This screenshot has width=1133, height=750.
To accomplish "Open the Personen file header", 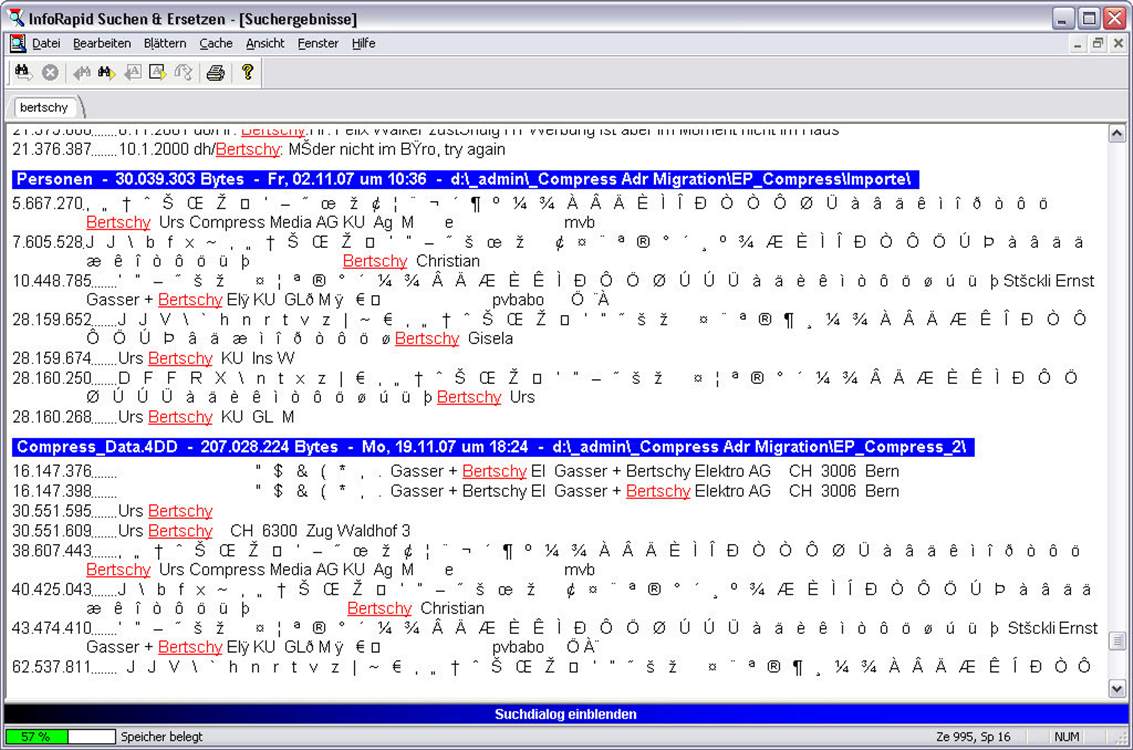I will point(465,179).
